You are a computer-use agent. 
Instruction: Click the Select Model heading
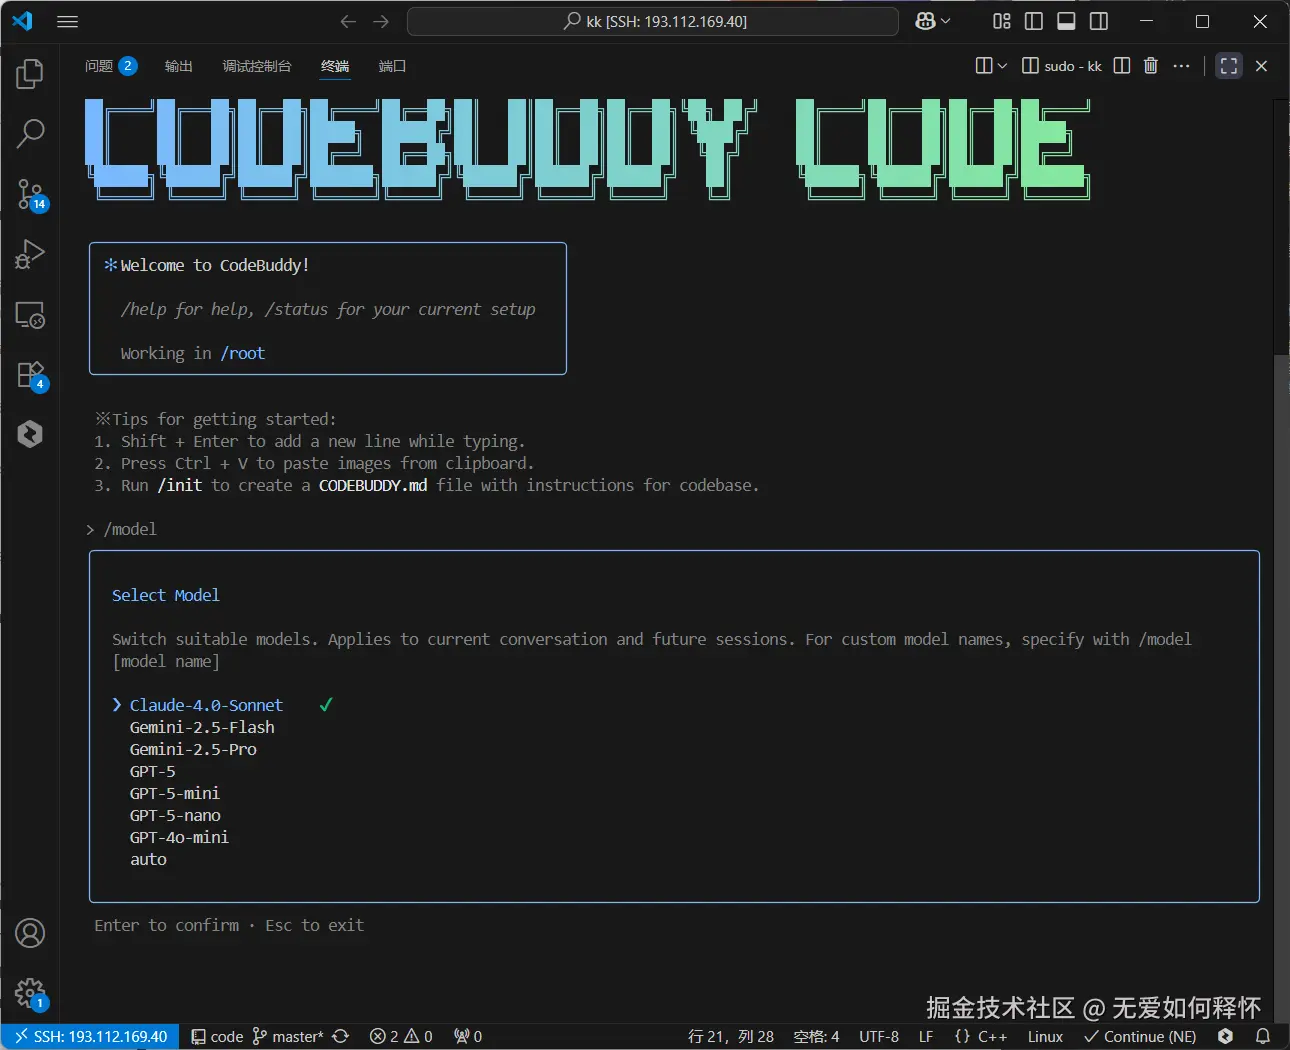[165, 595]
